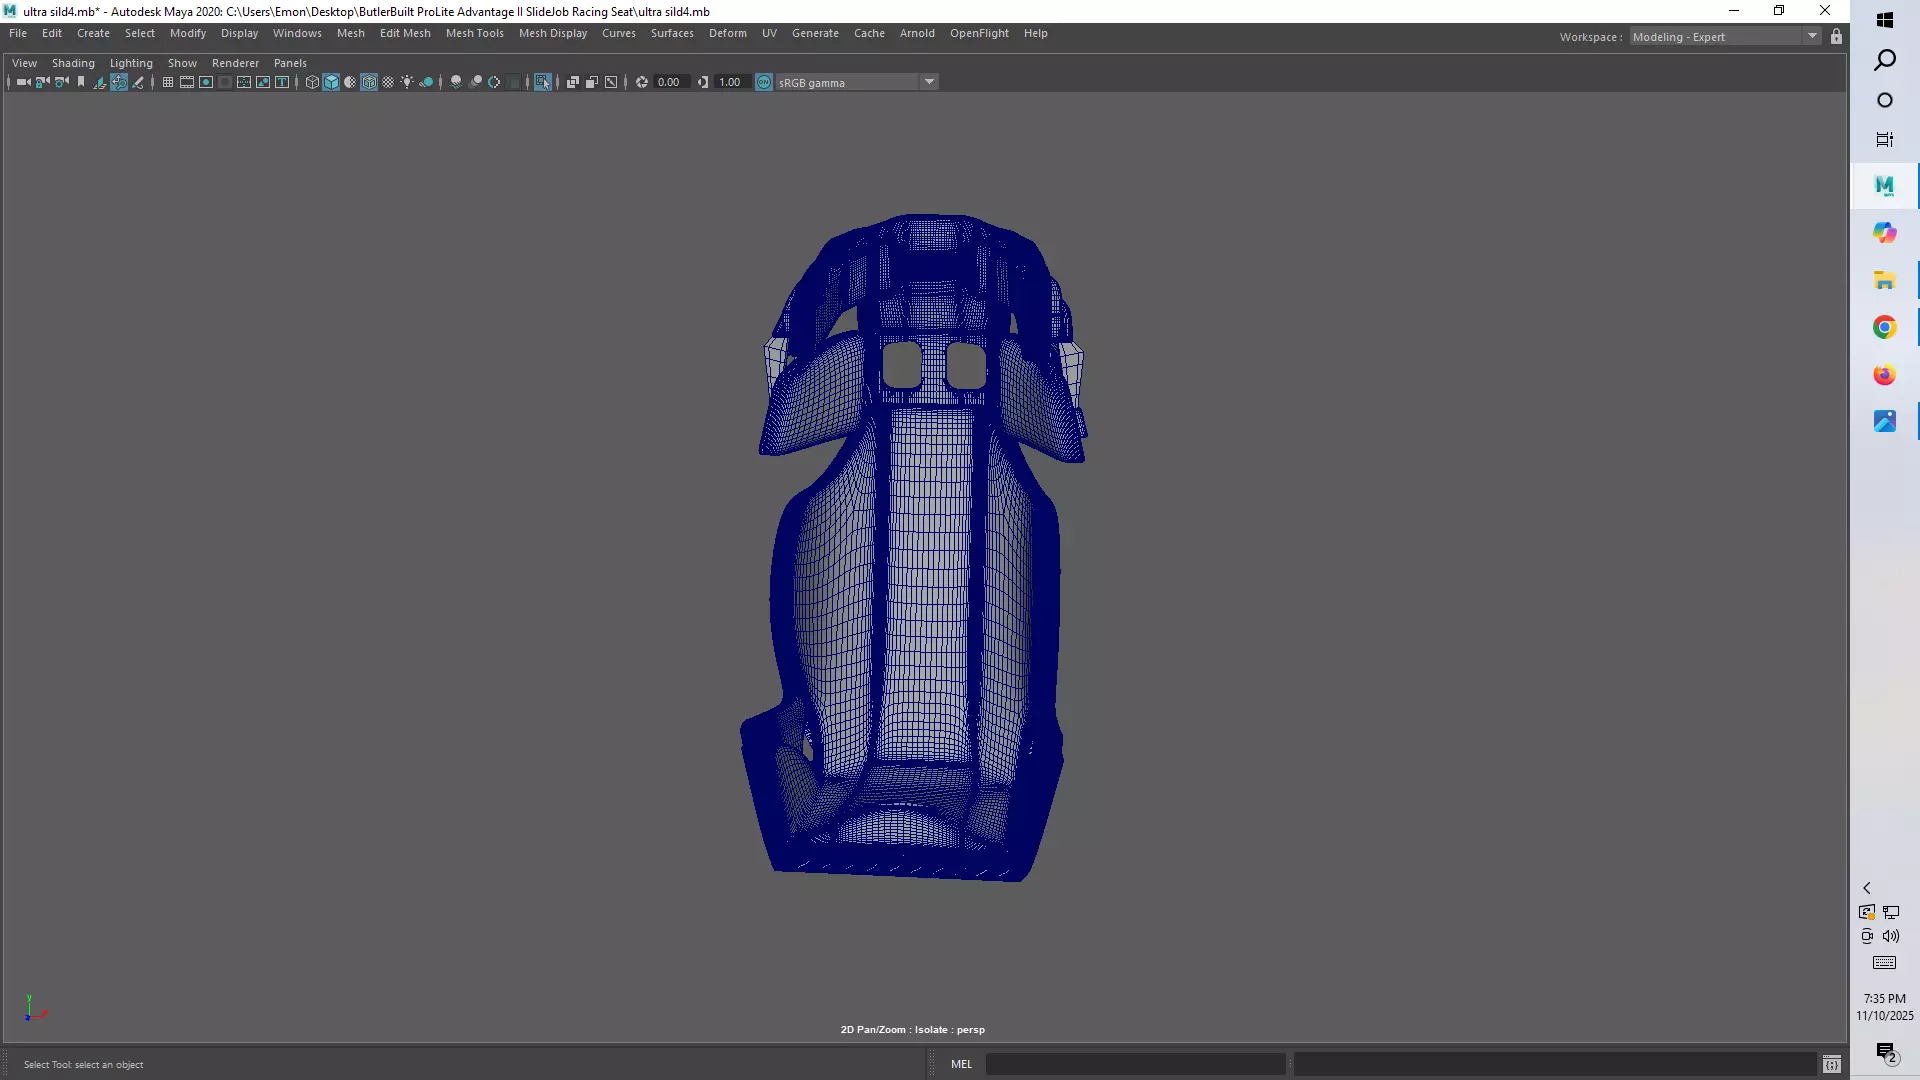Click the Multisample Anti-aliasing icon
1920x1080 pixels.
coord(494,82)
